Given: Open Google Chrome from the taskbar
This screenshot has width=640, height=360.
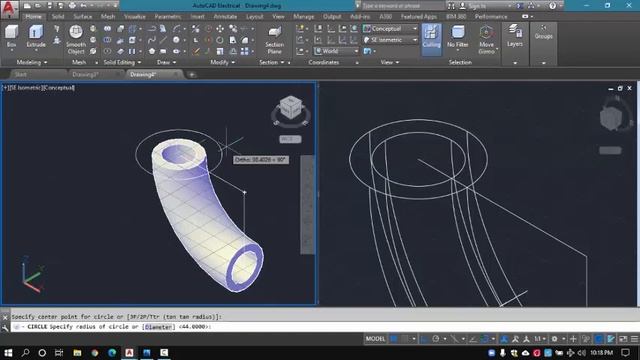Looking at the screenshot, I should pos(95,353).
